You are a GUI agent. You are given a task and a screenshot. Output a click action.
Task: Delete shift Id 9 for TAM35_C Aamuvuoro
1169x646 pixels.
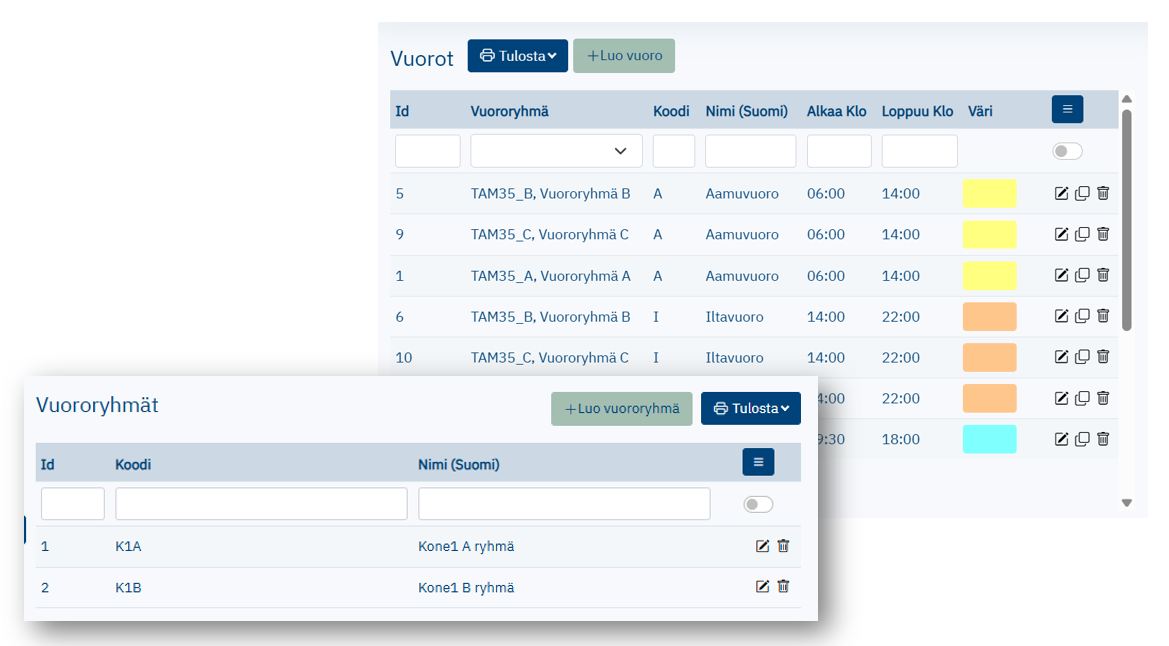pos(1103,234)
